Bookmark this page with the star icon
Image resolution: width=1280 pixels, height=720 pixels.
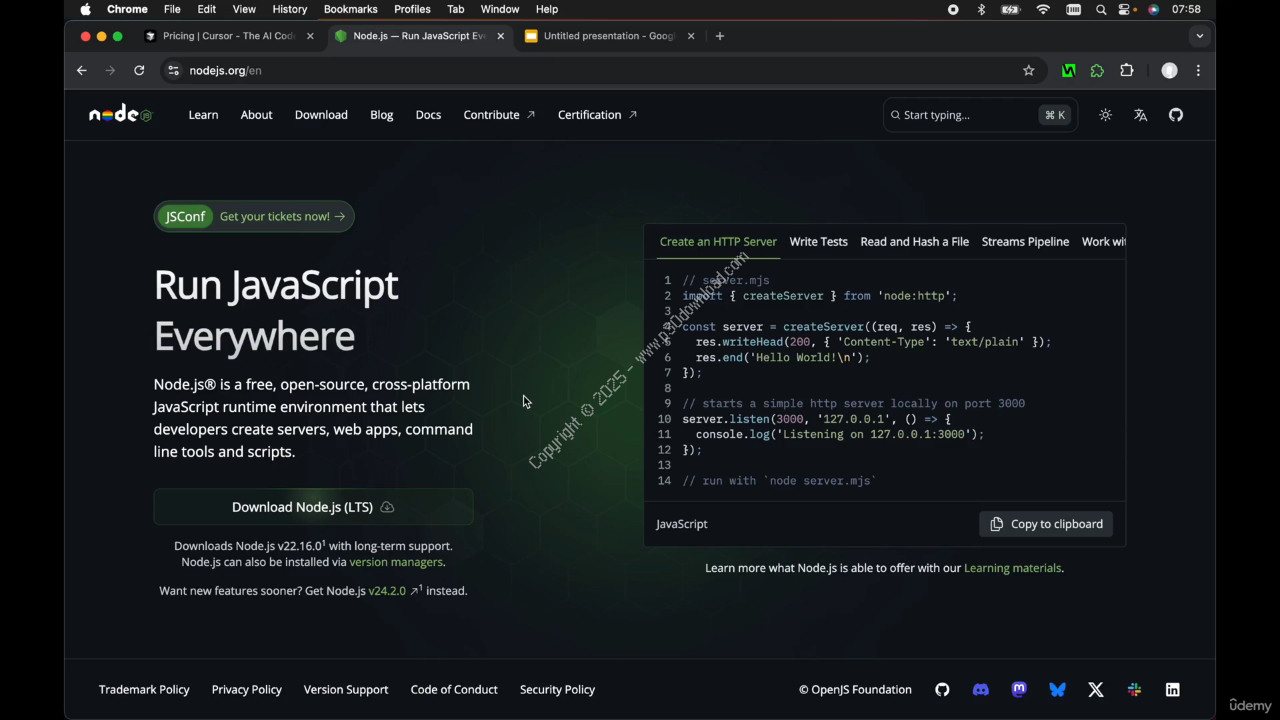click(1029, 71)
